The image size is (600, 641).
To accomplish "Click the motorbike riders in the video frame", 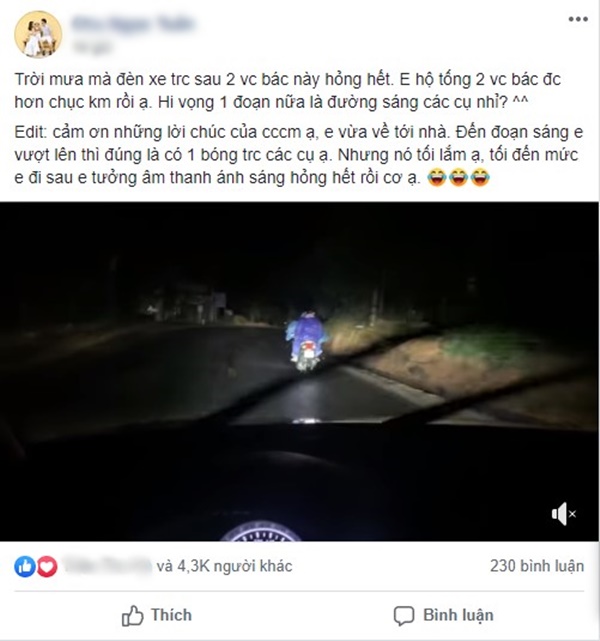I will [306, 341].
